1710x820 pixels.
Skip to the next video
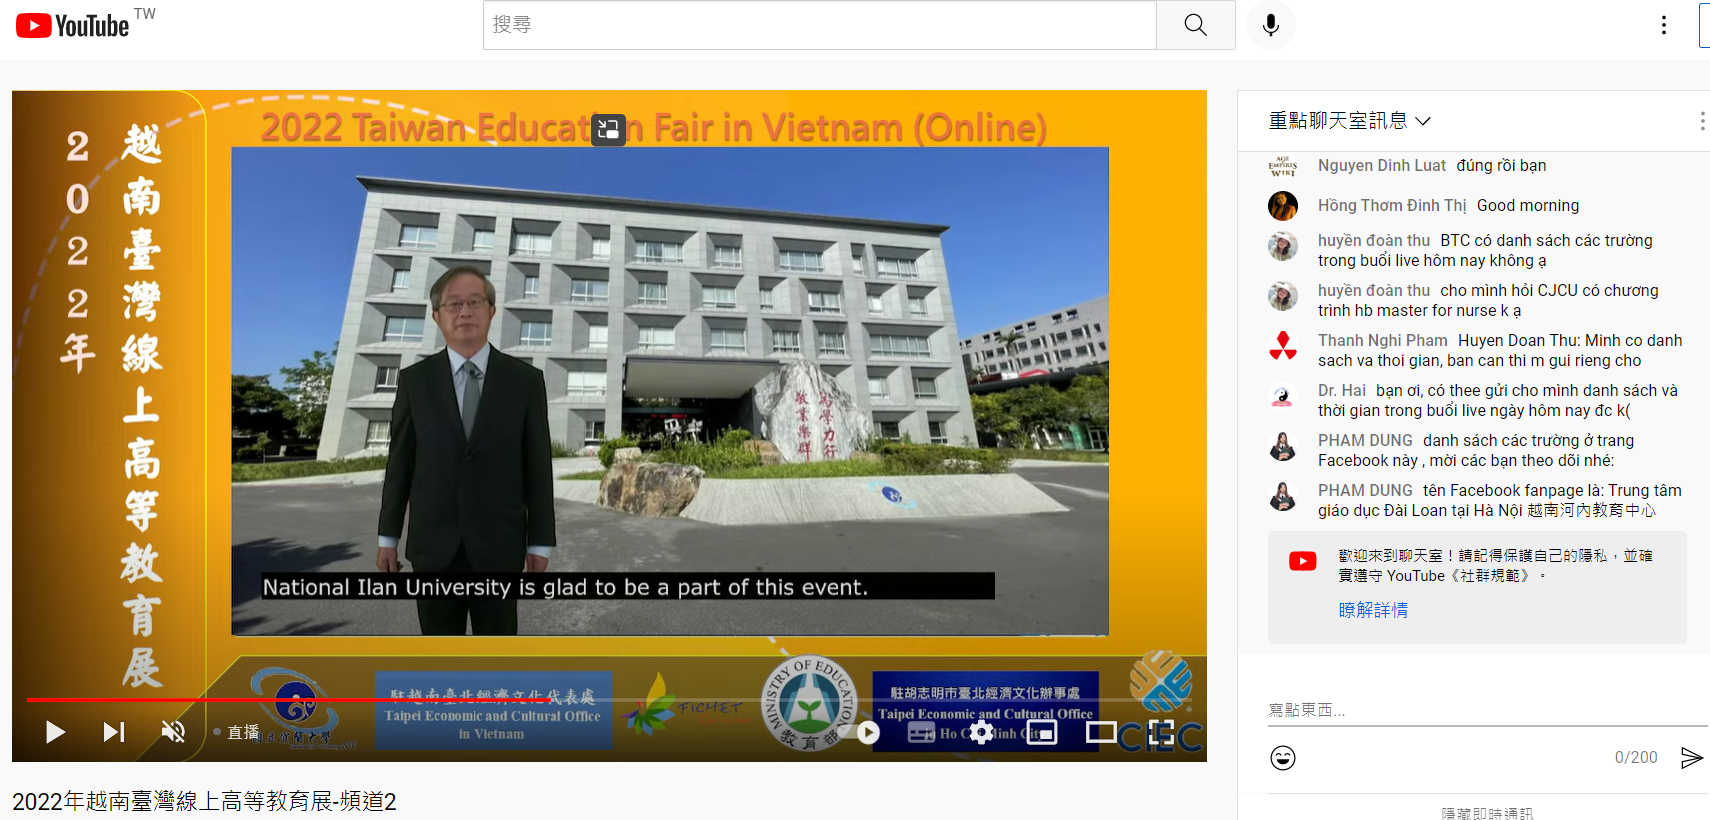click(114, 732)
